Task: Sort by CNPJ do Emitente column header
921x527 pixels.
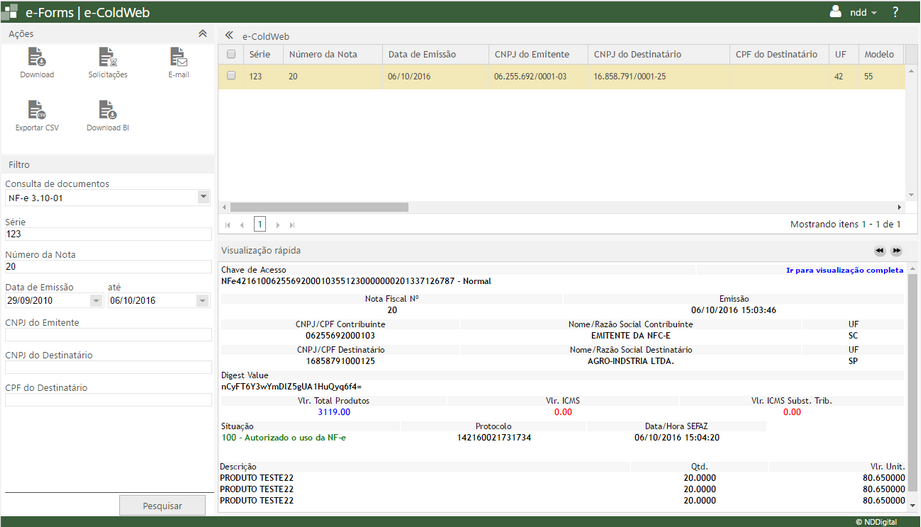Action: point(532,54)
